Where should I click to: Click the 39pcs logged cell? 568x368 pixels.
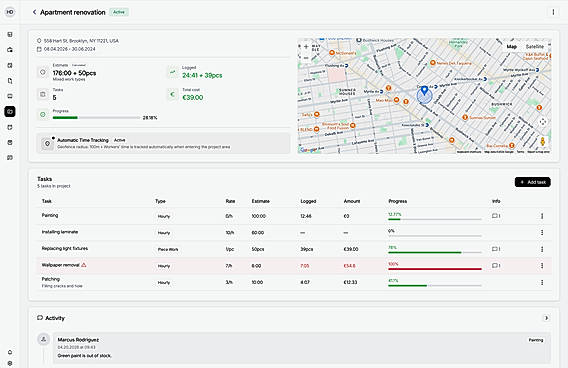click(x=306, y=249)
